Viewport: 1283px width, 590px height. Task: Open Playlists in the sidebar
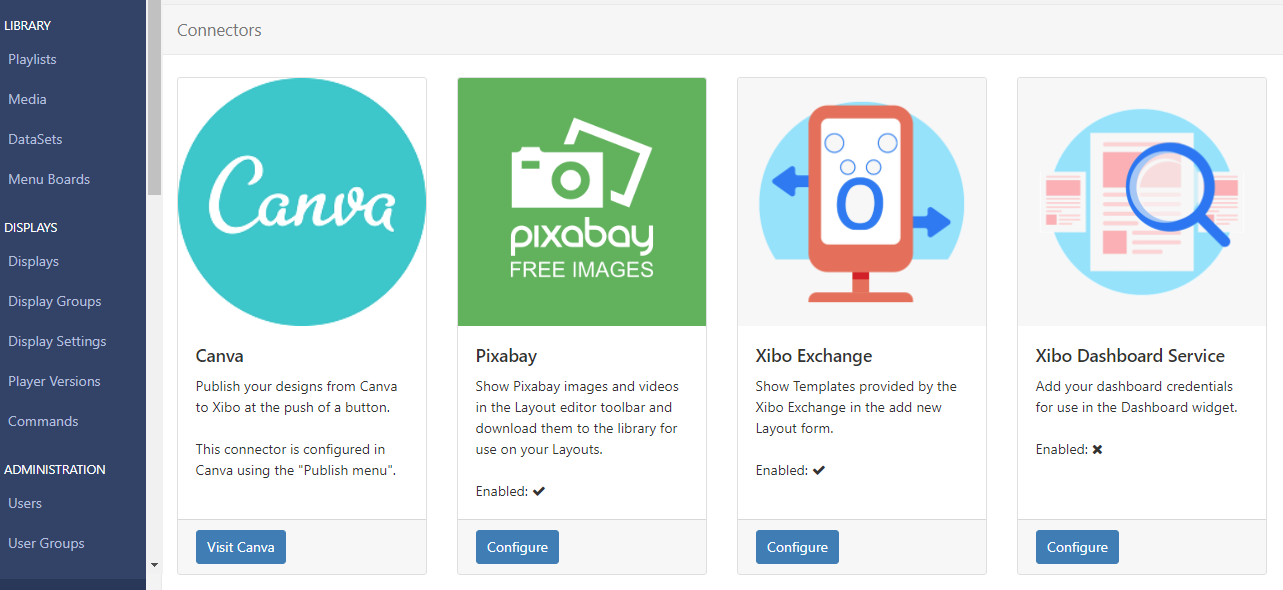[x=32, y=60]
